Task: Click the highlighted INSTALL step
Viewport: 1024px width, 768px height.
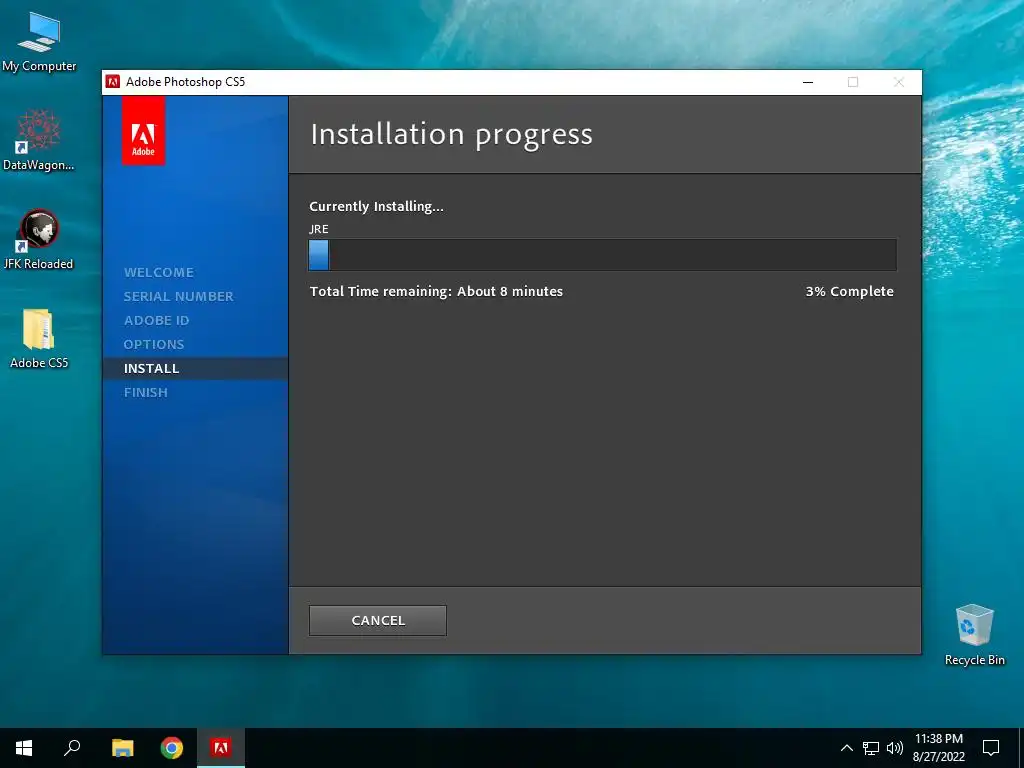Action: tap(195, 368)
